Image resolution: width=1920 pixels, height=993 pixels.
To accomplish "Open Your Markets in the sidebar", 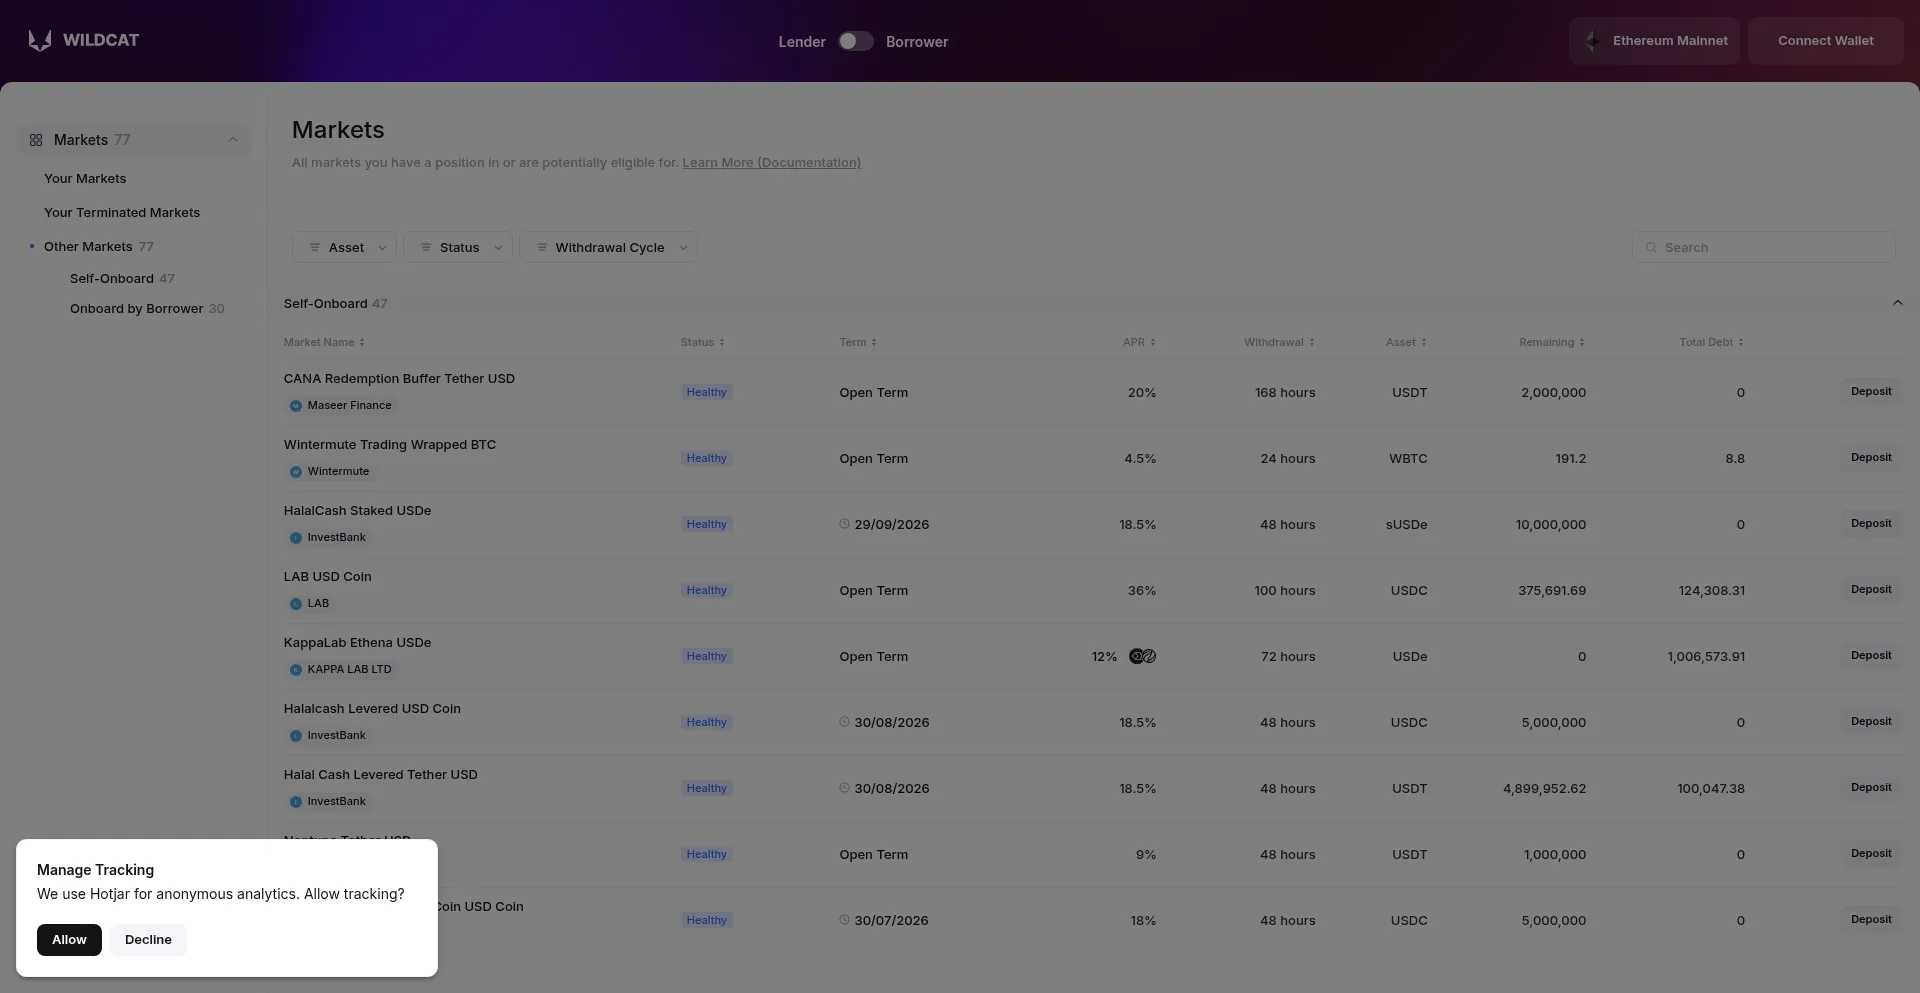I will pos(85,179).
